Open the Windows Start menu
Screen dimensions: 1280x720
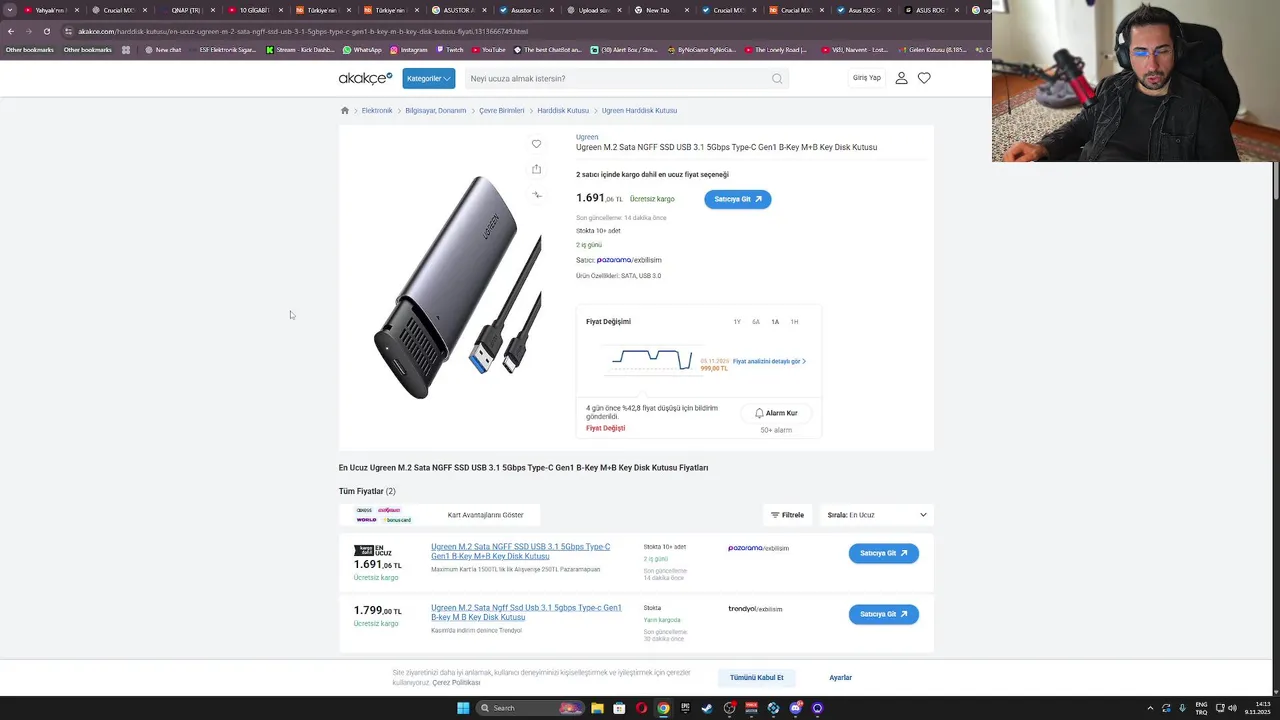point(463,708)
